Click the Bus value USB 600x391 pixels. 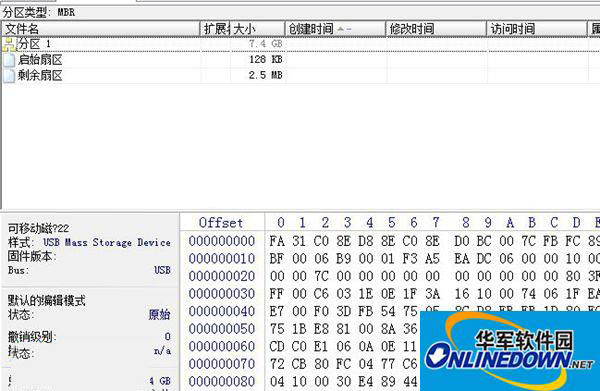click(162, 270)
